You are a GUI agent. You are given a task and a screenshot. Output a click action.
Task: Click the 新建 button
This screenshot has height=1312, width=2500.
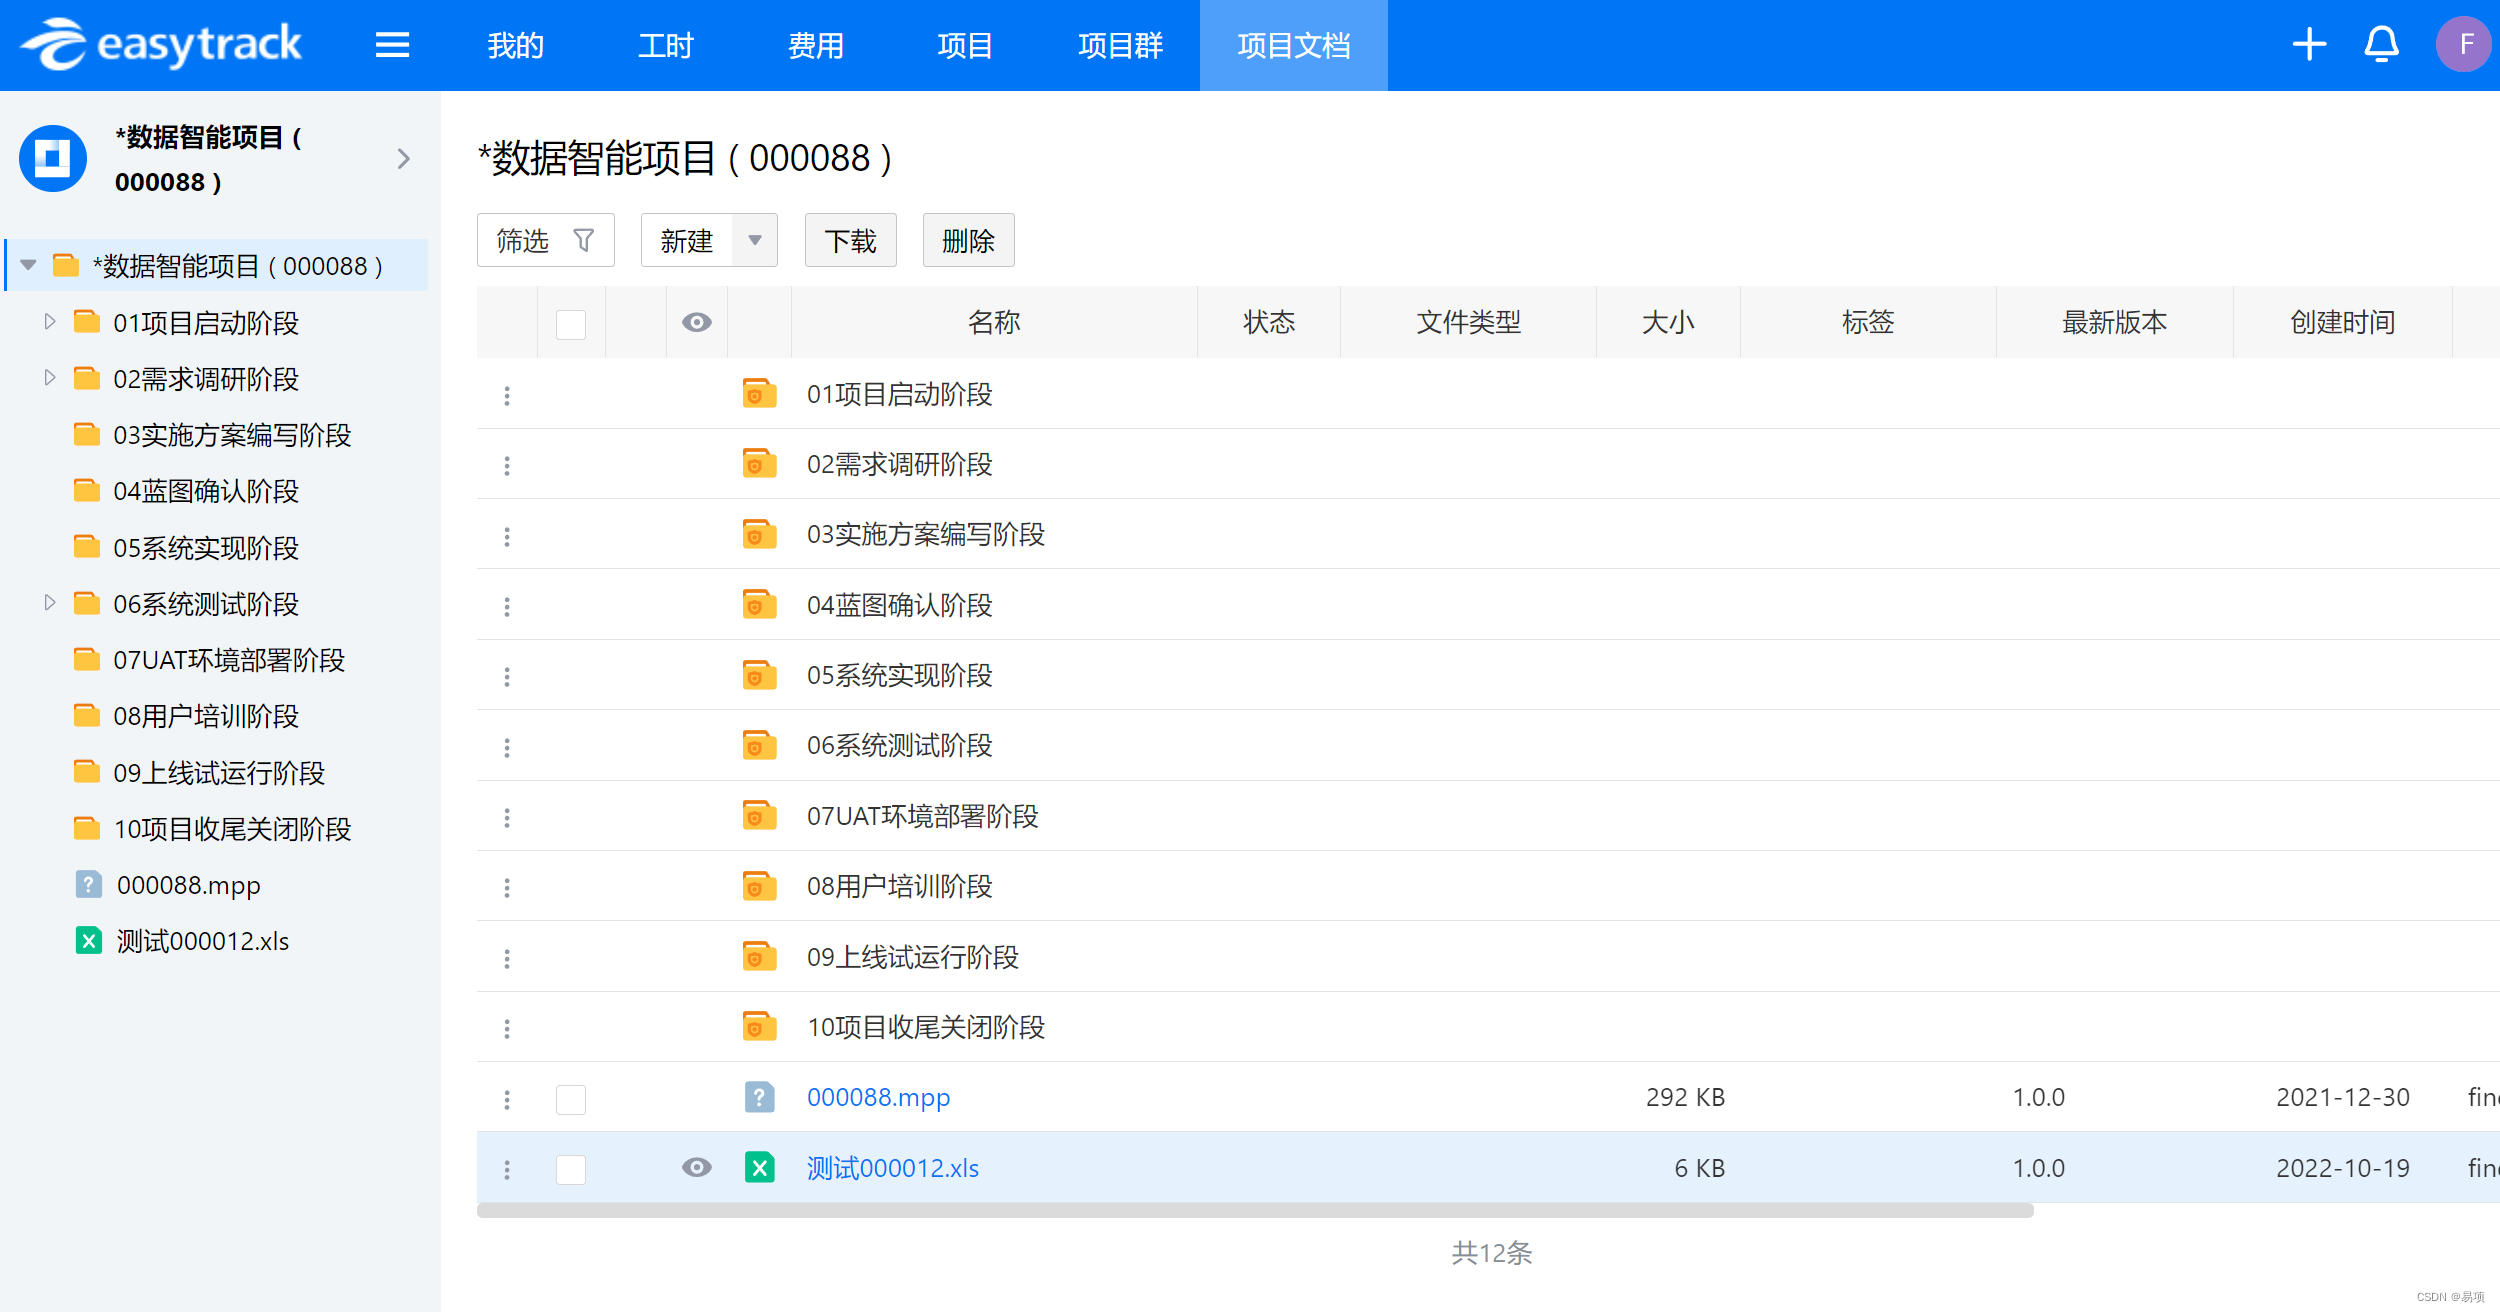pos(687,240)
